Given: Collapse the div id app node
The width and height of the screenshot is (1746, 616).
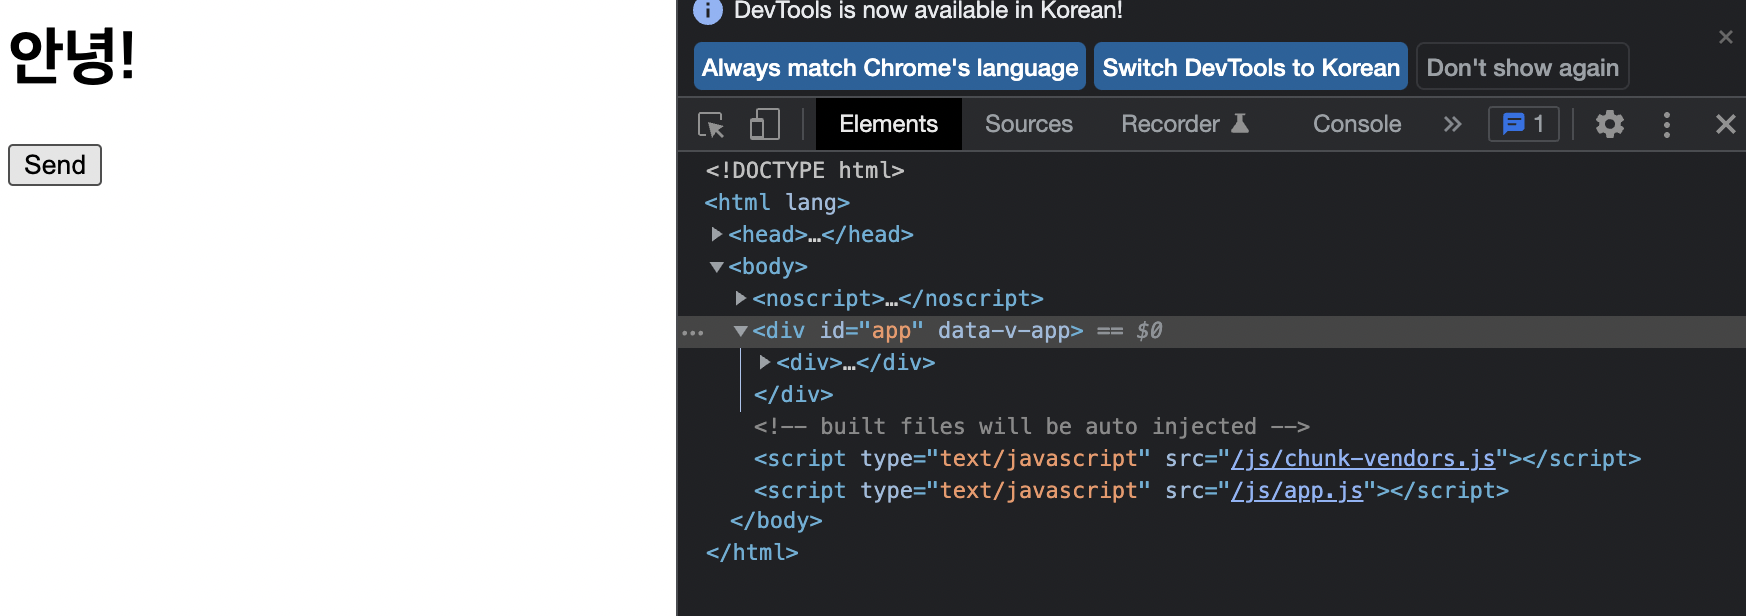Looking at the screenshot, I should coord(740,331).
